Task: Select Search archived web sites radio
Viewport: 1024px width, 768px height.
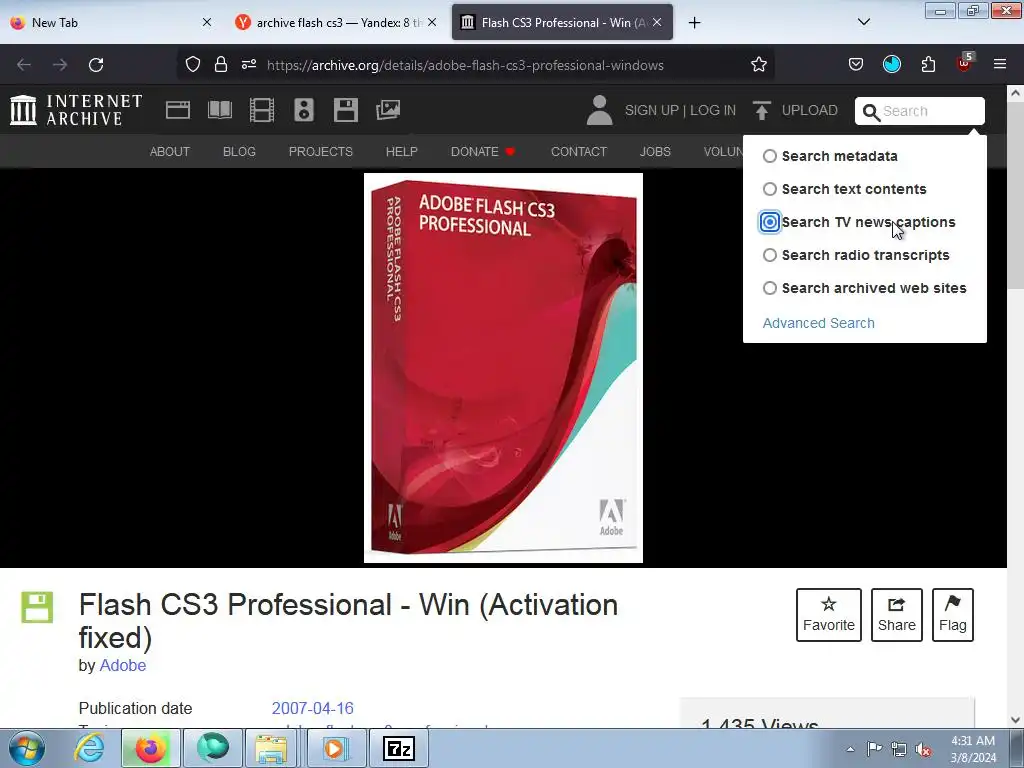Action: click(x=770, y=288)
